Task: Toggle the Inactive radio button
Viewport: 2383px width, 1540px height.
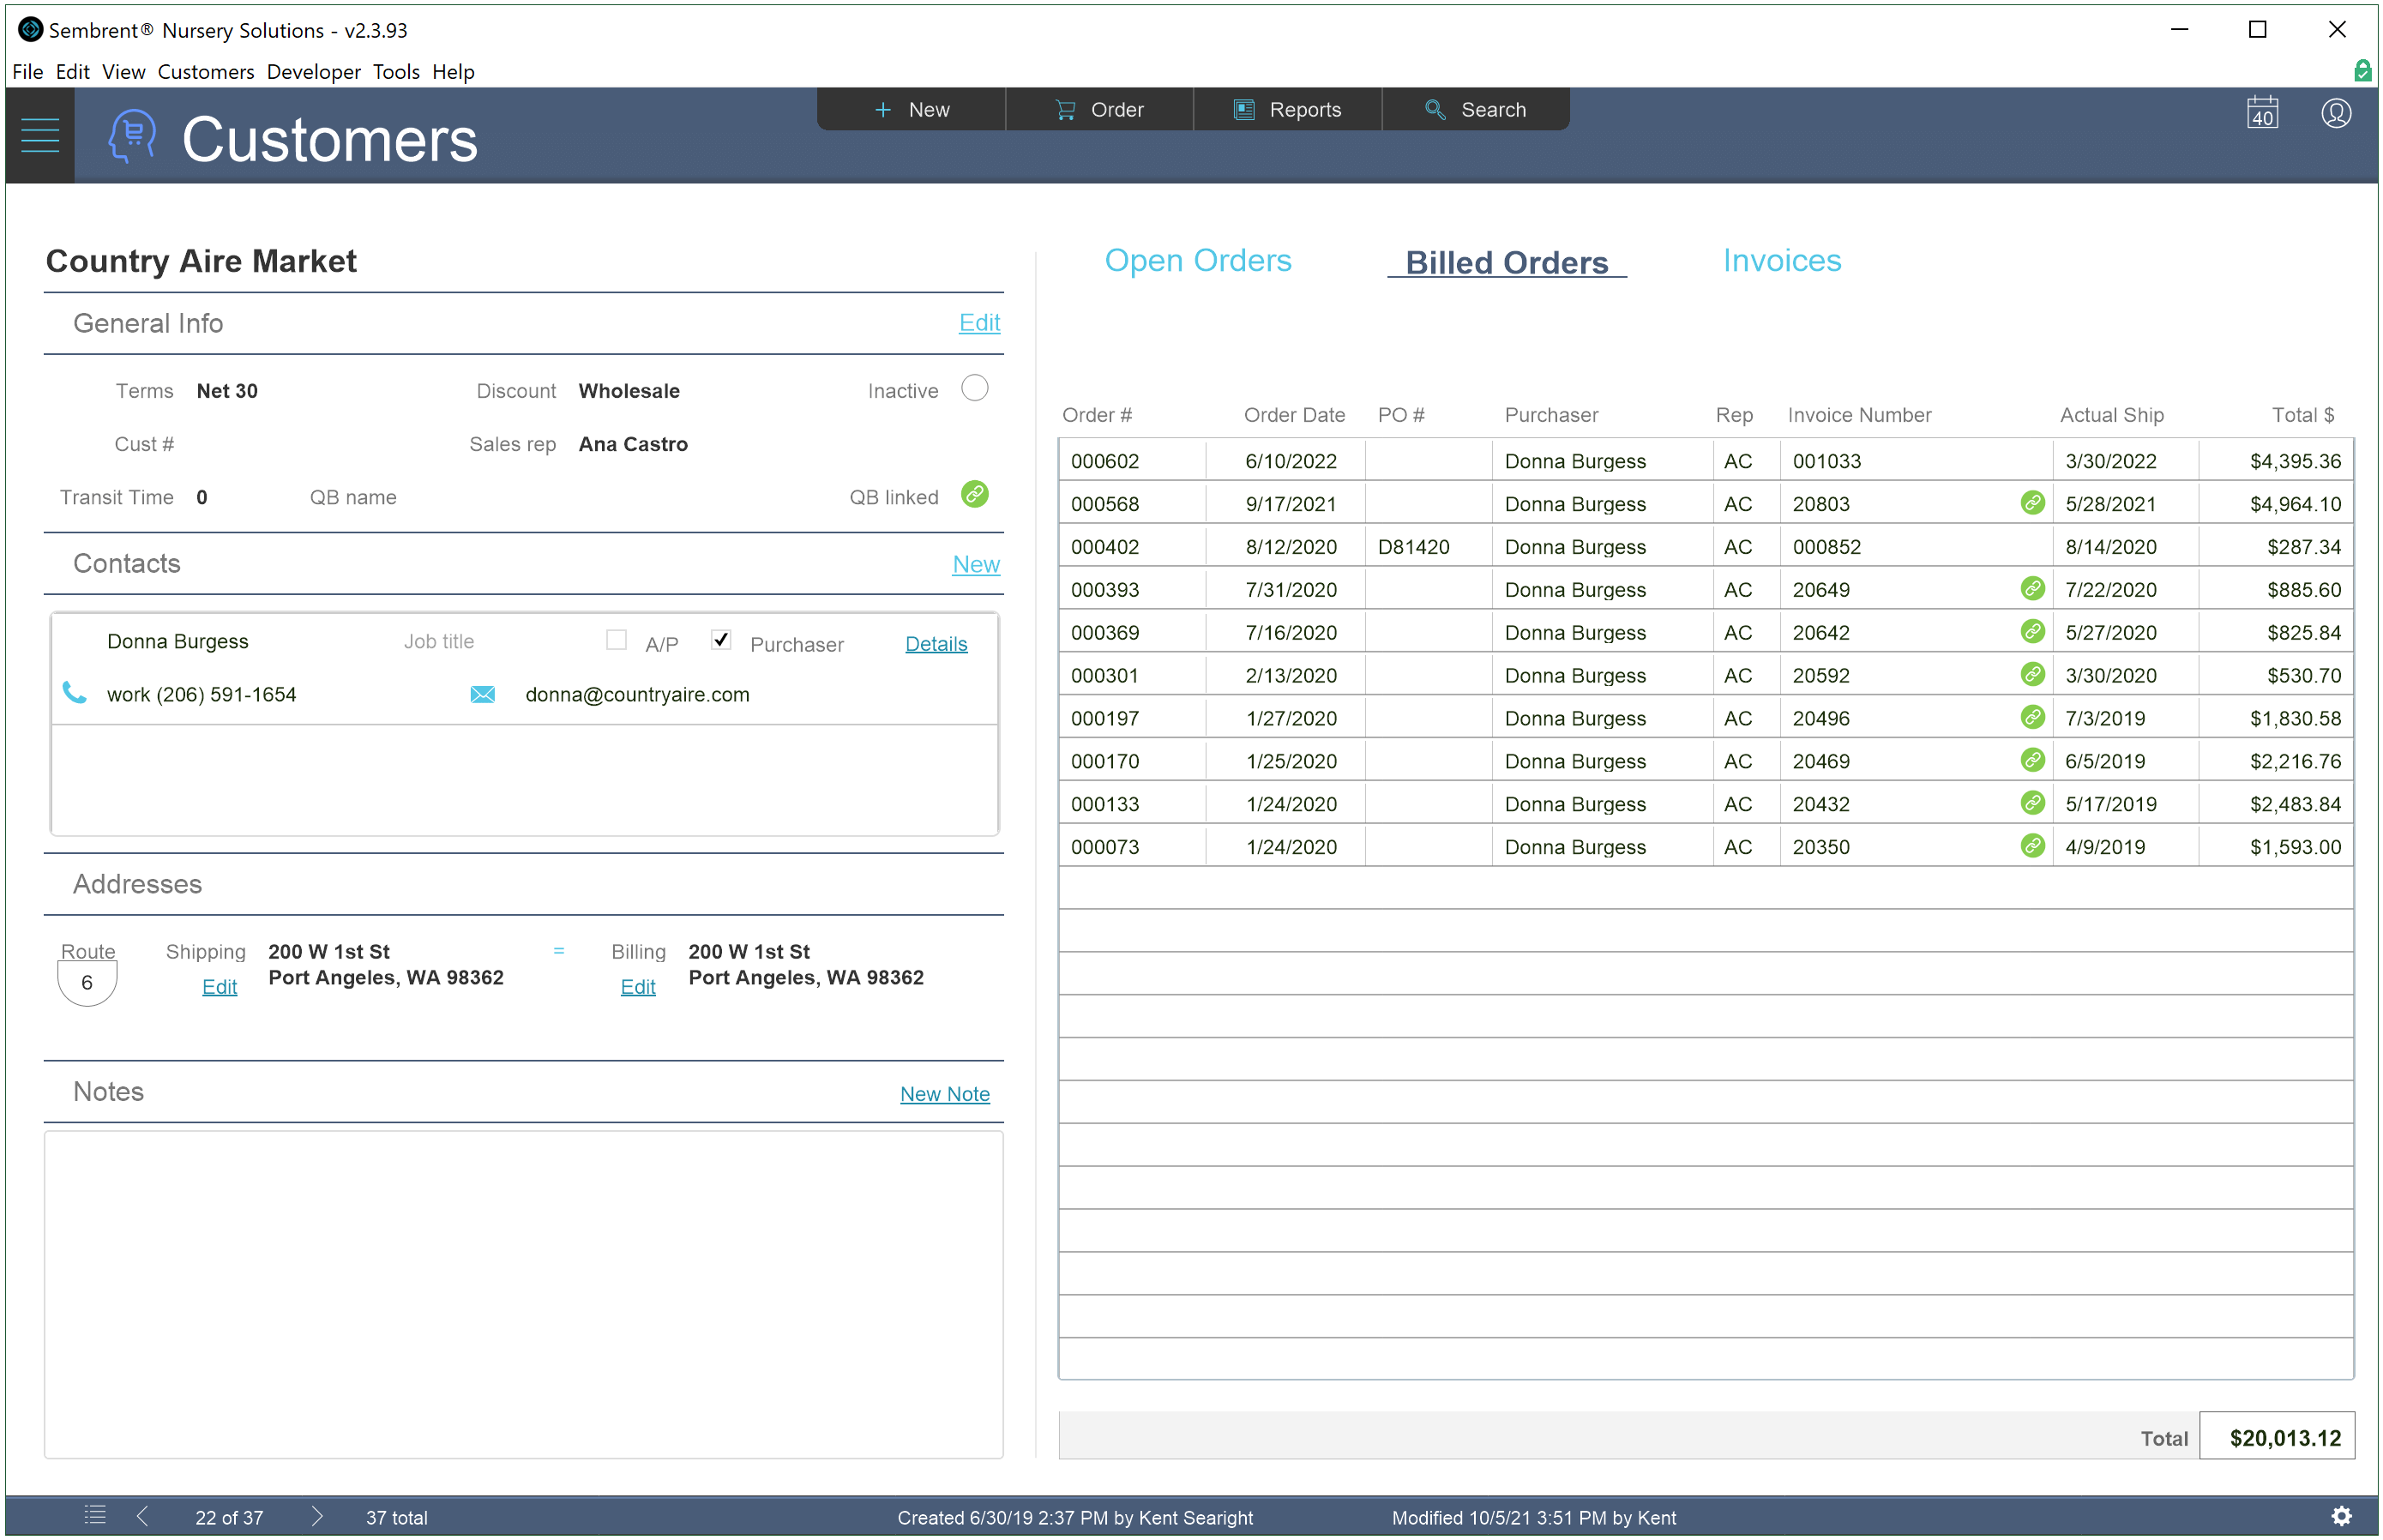Action: [974, 388]
